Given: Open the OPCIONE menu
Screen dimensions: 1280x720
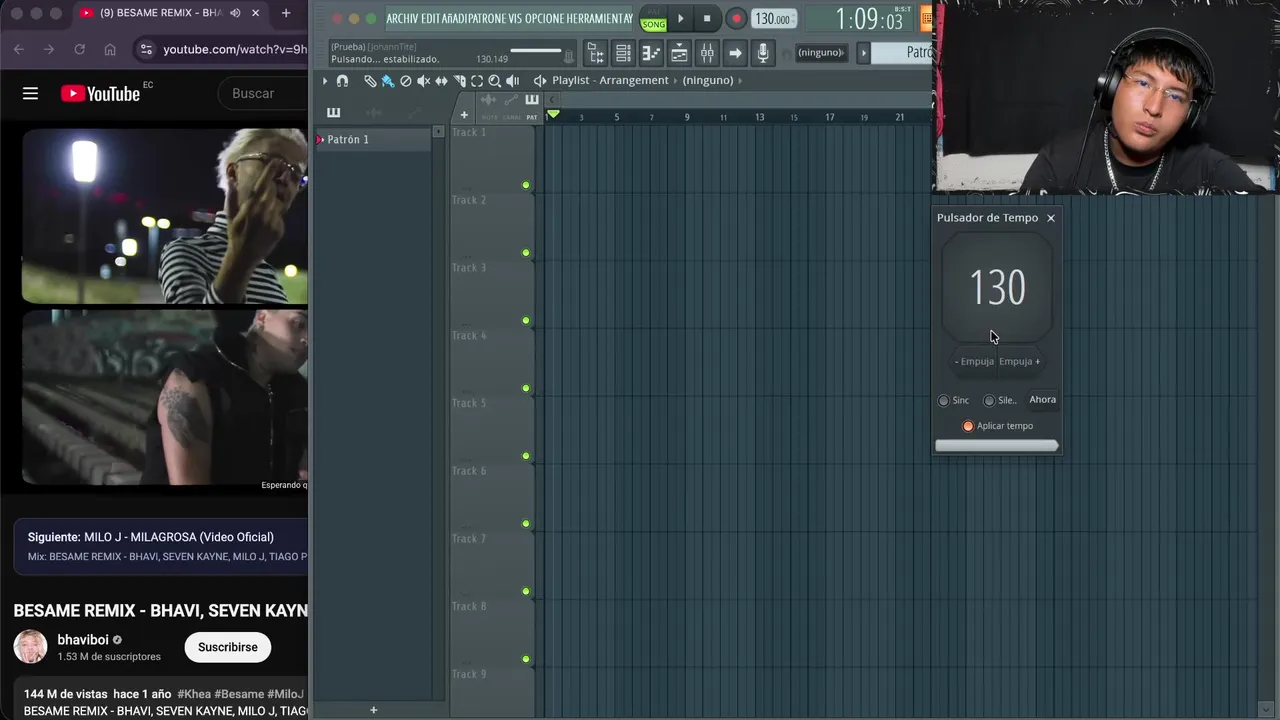Looking at the screenshot, I should (x=544, y=19).
